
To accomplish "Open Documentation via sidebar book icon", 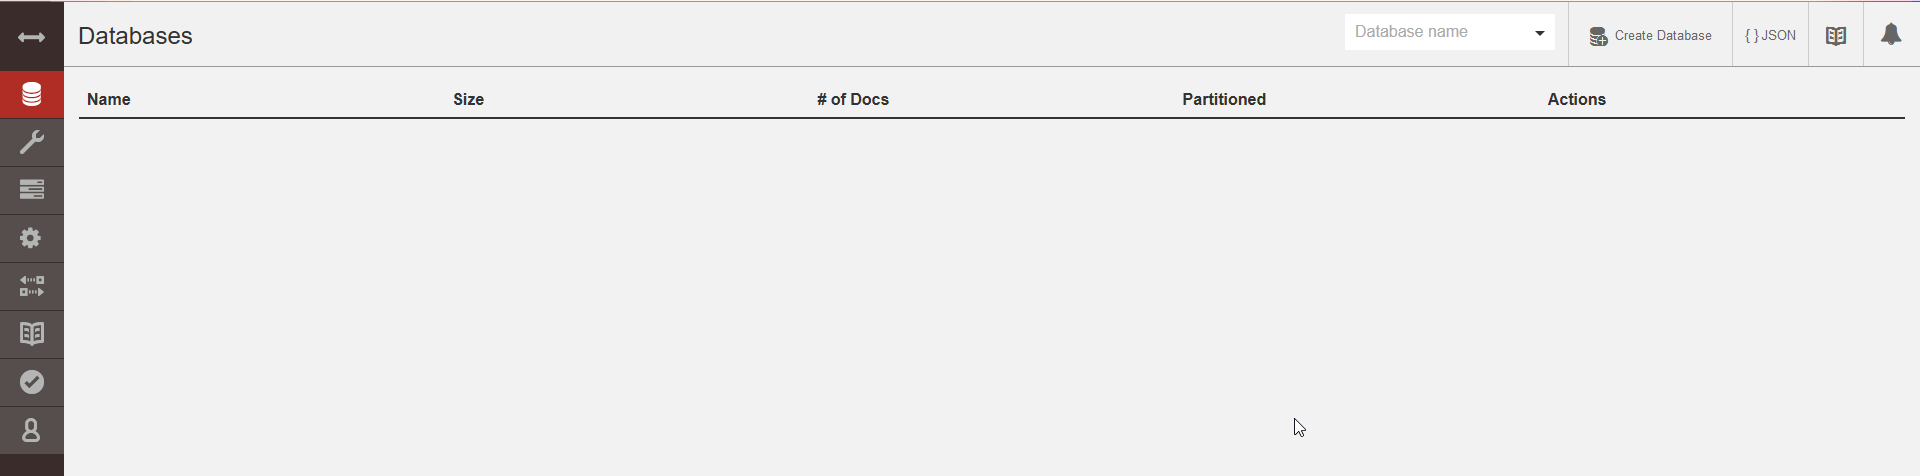I will (31, 334).
